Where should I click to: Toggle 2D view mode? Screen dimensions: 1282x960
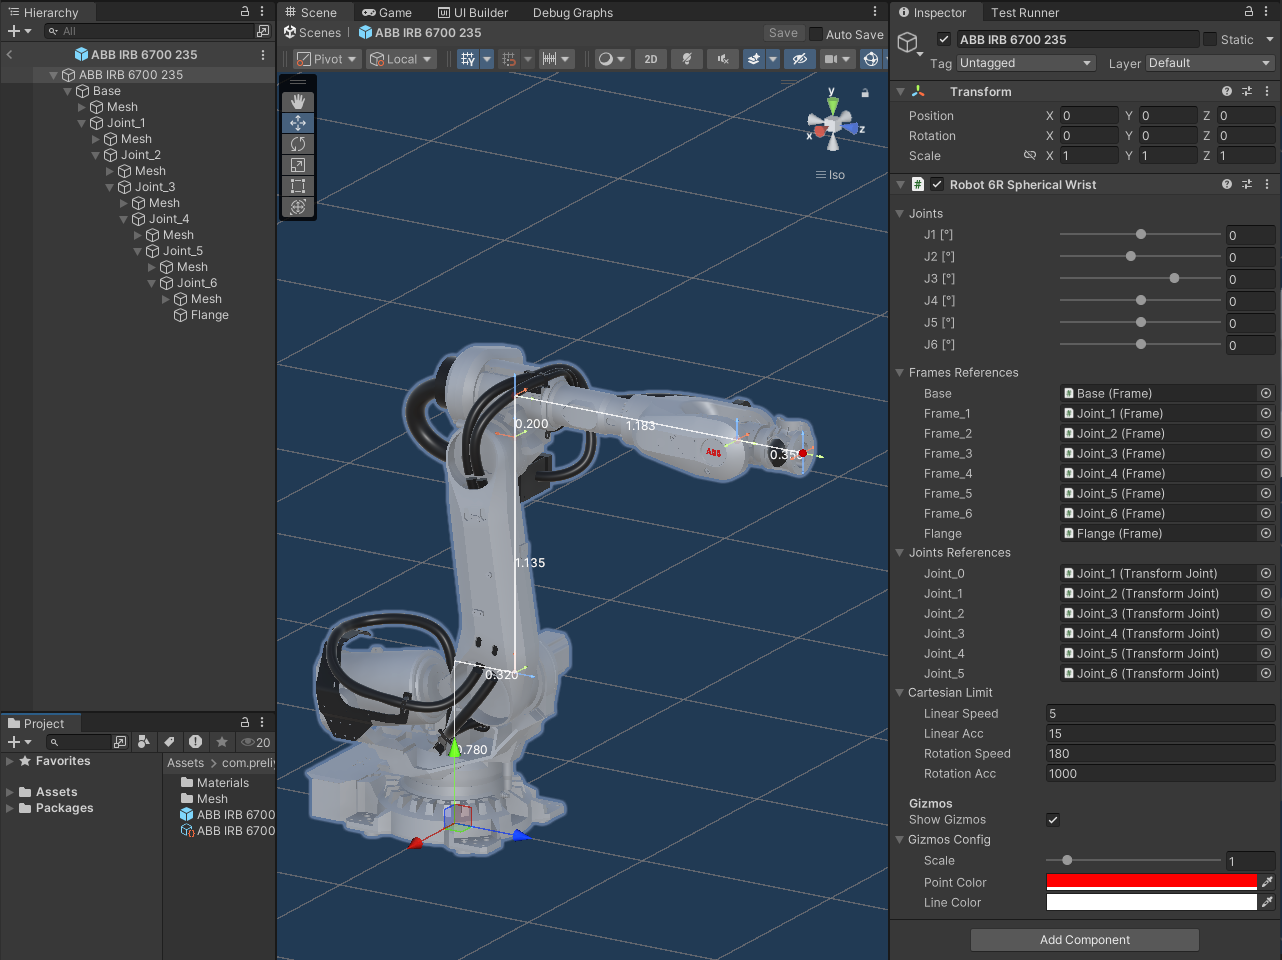651,59
